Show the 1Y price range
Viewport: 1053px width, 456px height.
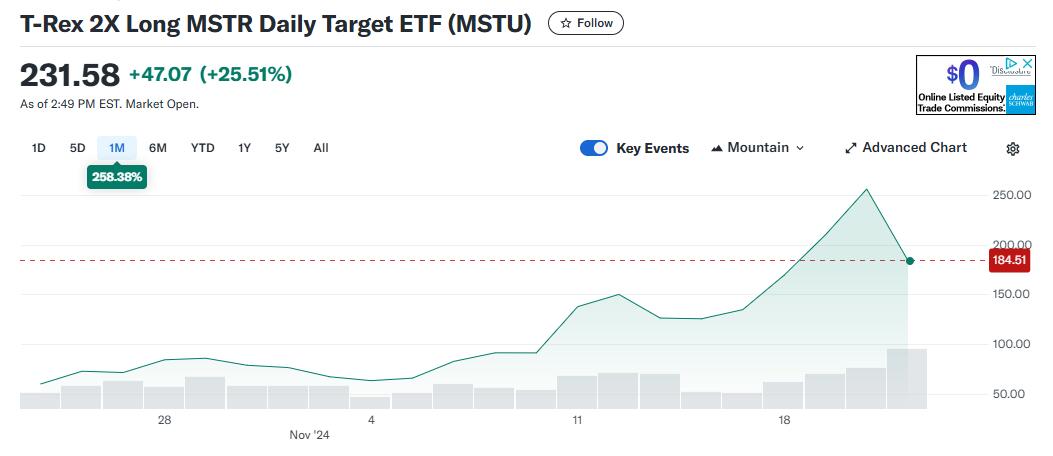tap(244, 148)
